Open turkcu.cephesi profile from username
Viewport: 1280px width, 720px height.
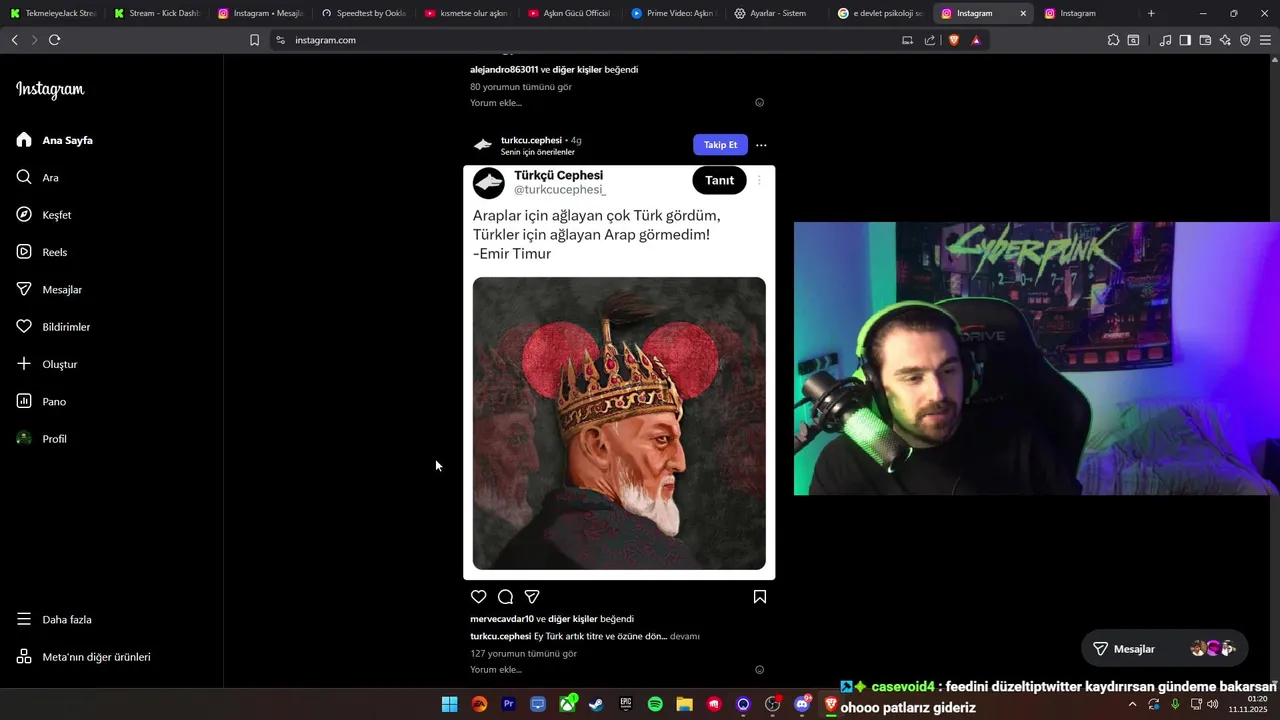pyautogui.click(x=531, y=140)
